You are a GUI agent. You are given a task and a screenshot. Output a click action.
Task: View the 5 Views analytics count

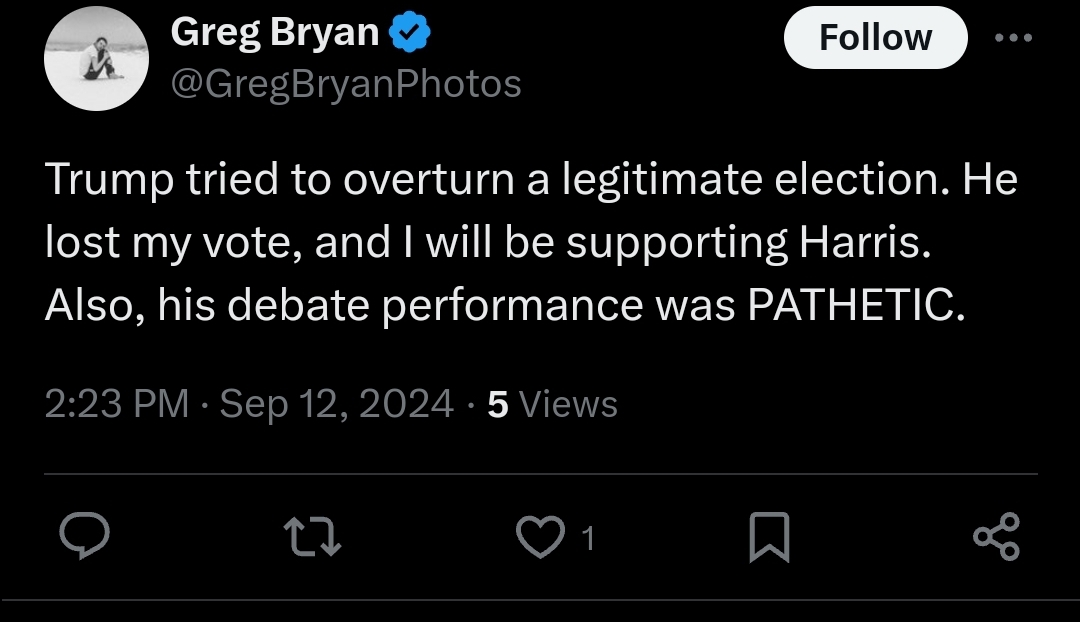552,404
